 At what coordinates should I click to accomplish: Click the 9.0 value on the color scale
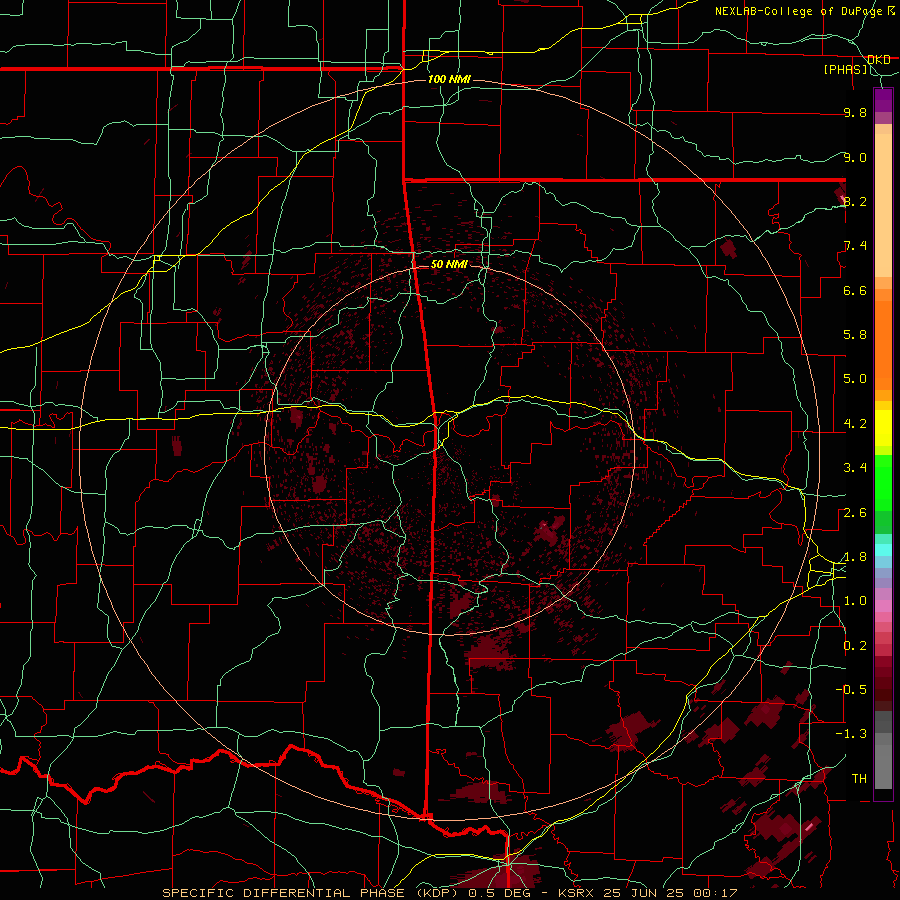coord(855,158)
